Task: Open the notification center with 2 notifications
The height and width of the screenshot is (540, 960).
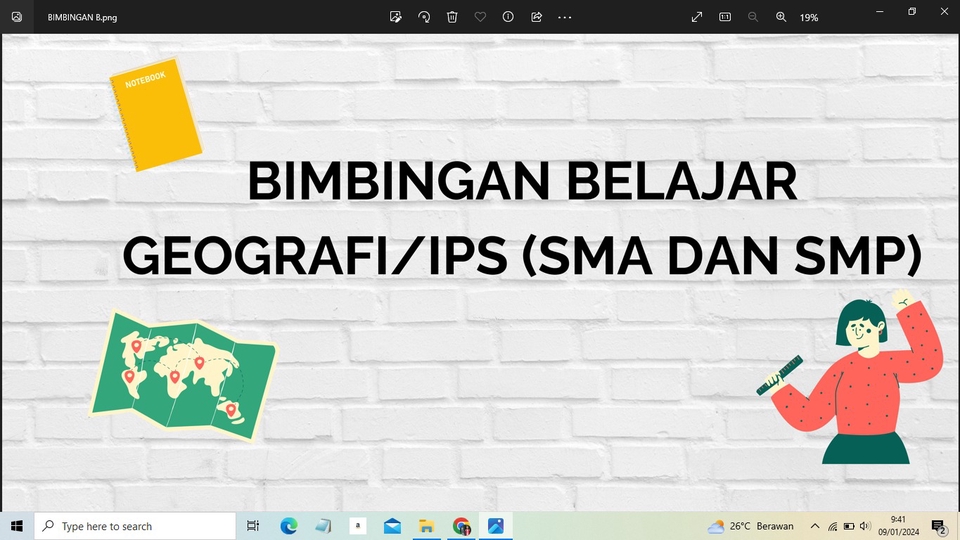Action: coord(939,527)
